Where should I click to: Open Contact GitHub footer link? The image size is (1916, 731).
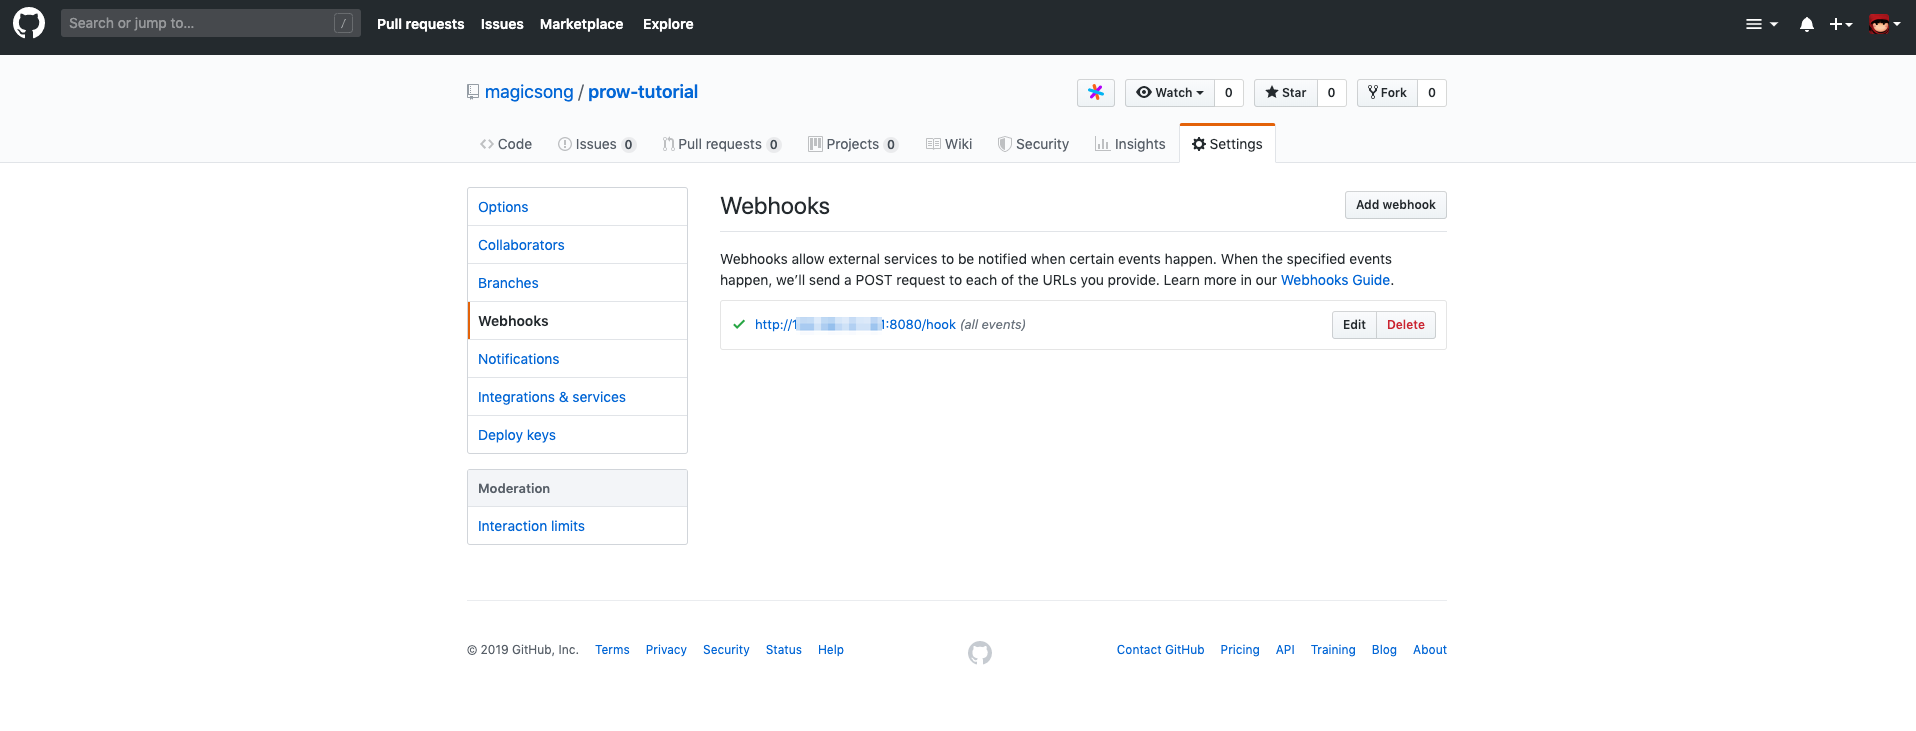point(1160,650)
